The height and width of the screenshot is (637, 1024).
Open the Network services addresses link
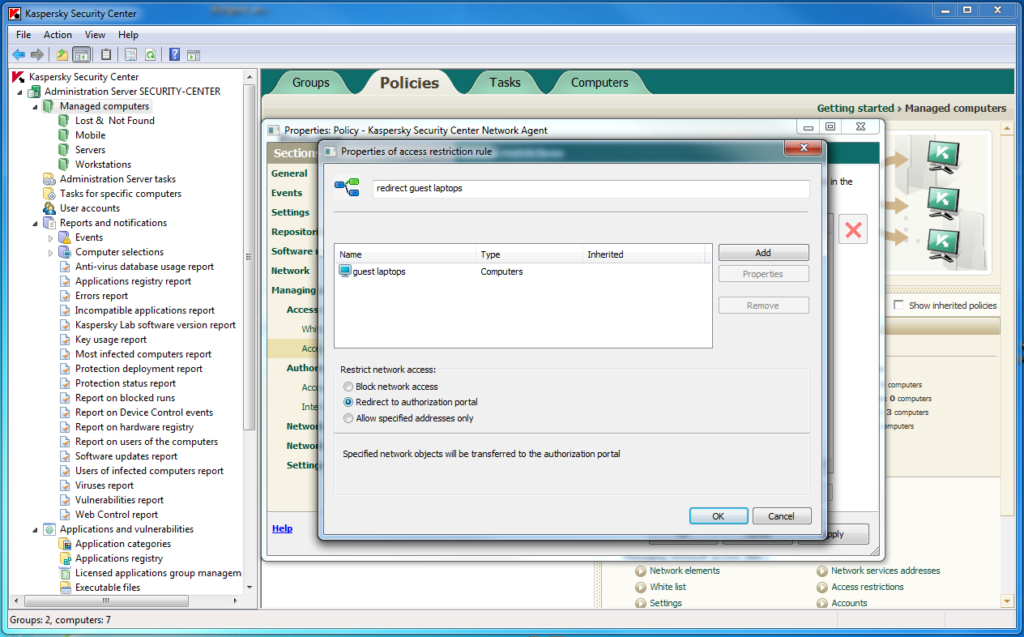tap(886, 570)
